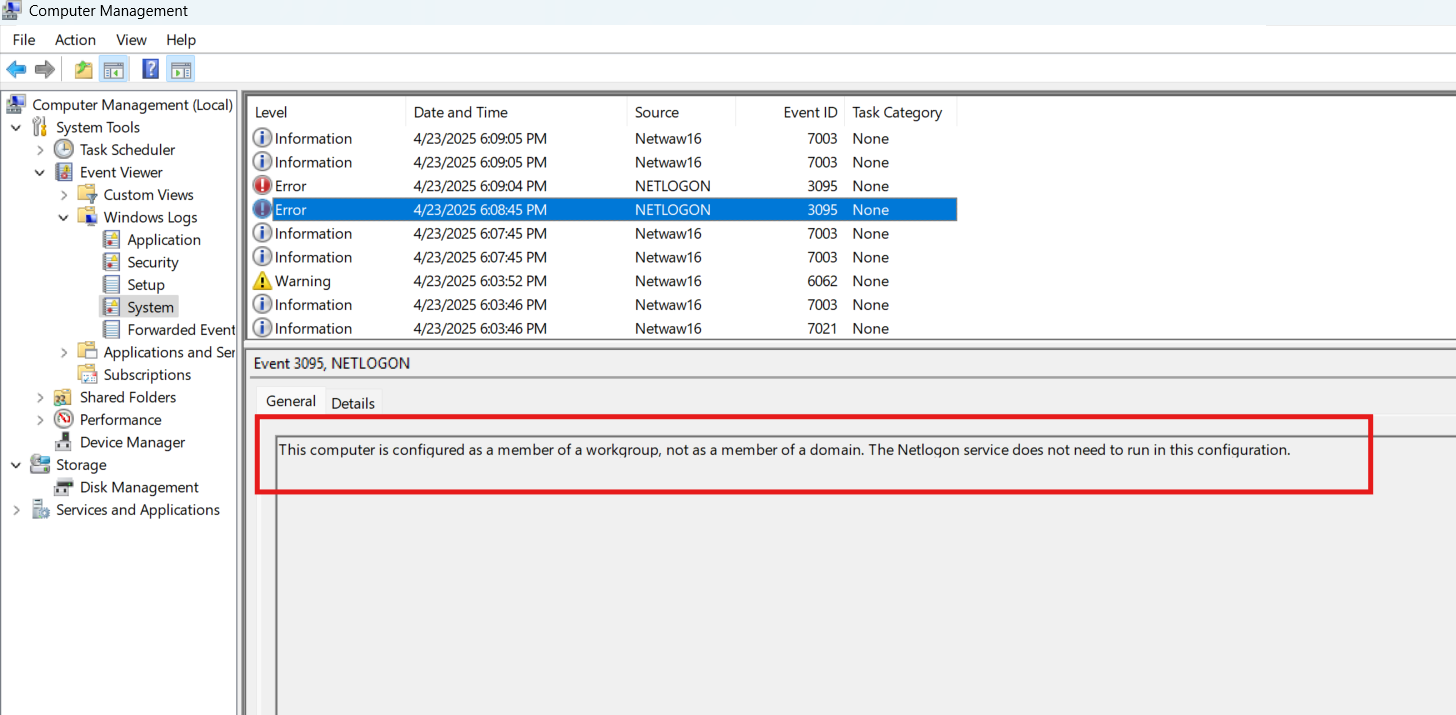Click the Forwarded Events log icon

coord(112,329)
